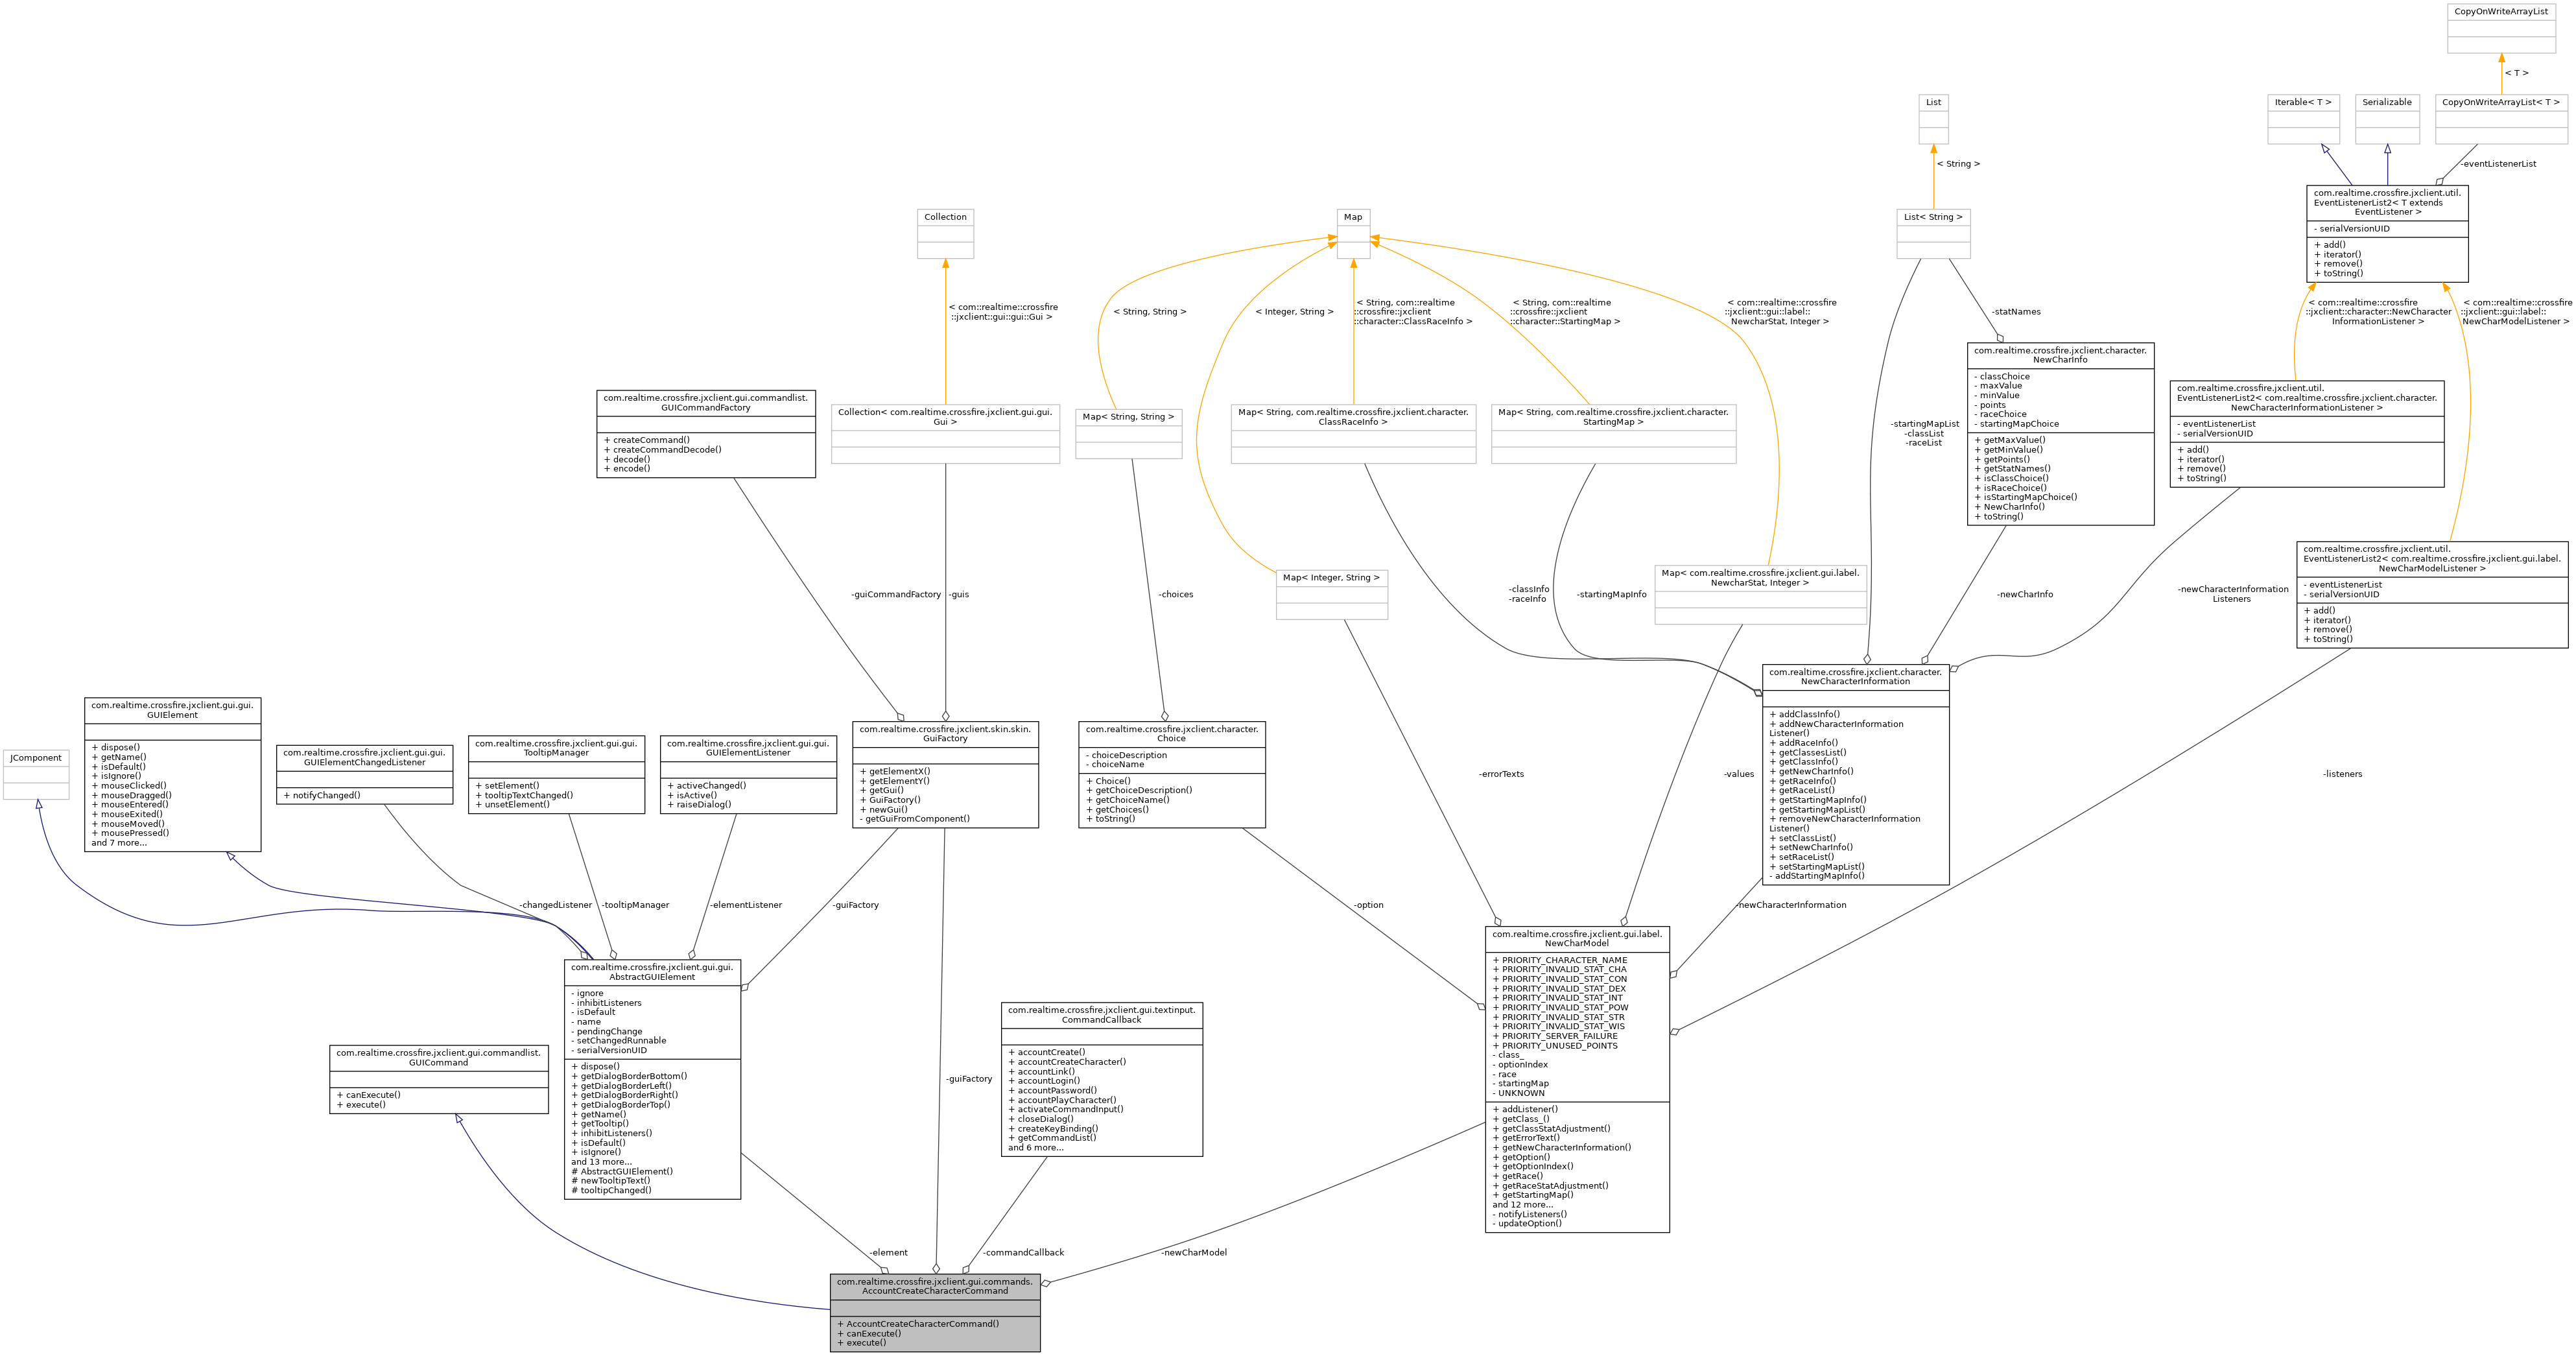2576x1356 pixels.
Task: Open the CommandCallback class node
Action: [1101, 1080]
